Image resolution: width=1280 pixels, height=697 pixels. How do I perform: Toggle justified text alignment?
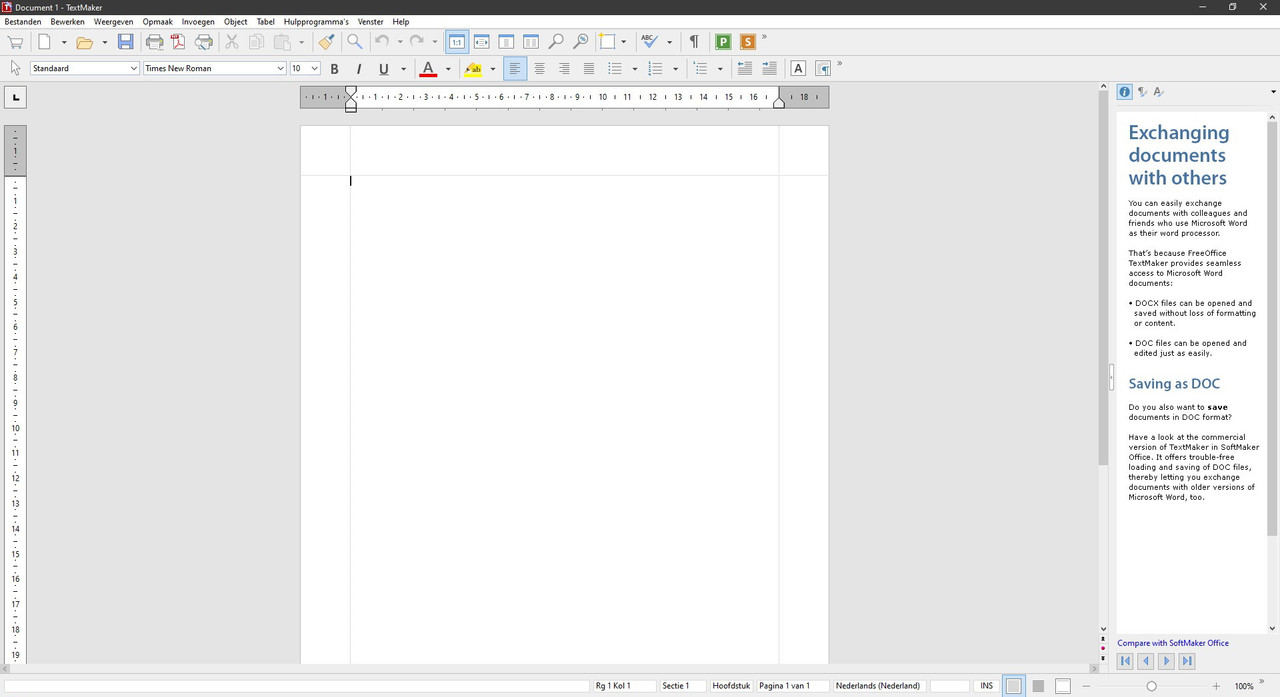[x=589, y=69]
